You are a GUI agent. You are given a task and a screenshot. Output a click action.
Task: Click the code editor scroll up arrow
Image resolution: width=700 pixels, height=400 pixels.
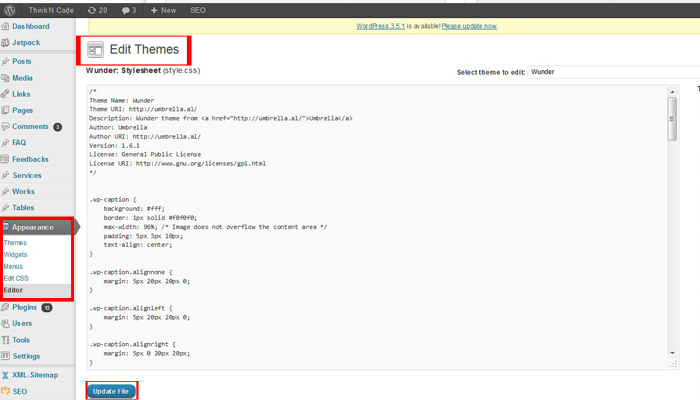click(x=672, y=92)
